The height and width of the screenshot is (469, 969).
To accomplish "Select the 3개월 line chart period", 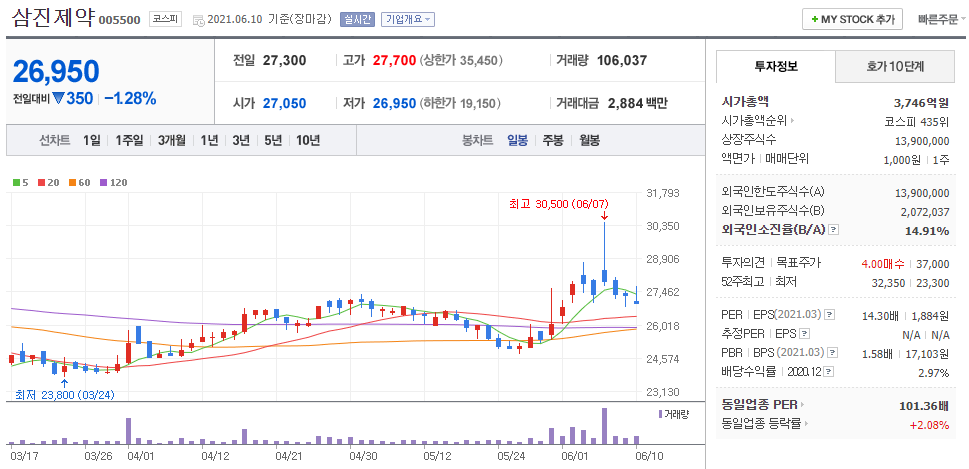I will (171, 140).
